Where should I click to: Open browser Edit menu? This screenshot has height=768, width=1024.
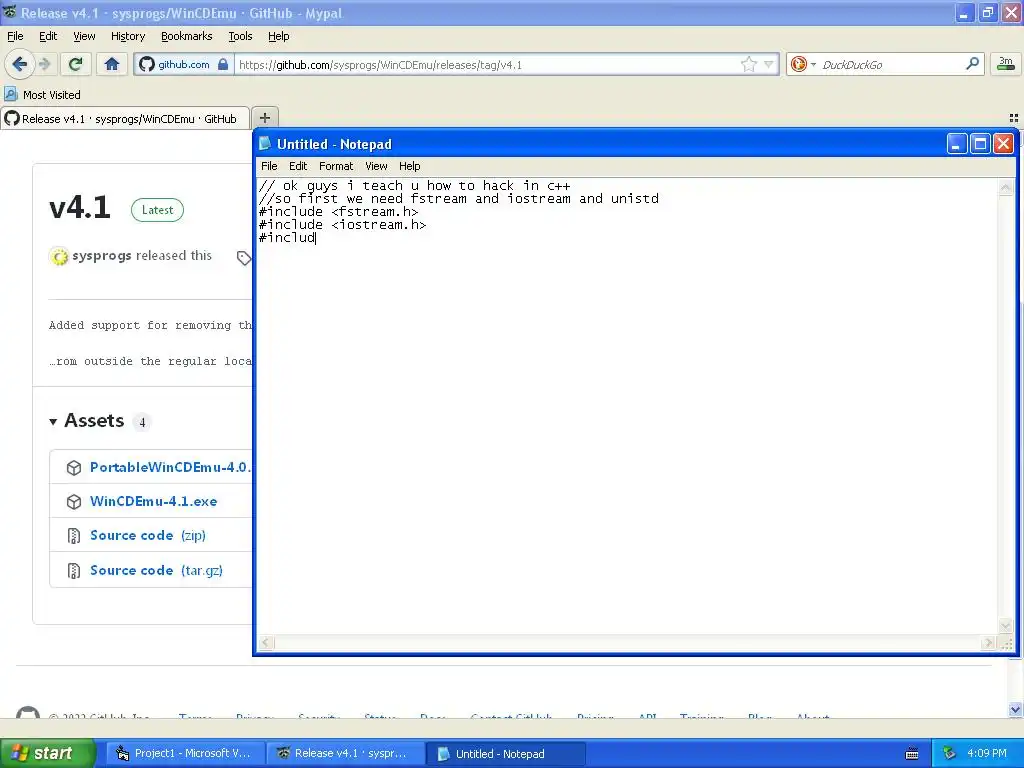[48, 36]
